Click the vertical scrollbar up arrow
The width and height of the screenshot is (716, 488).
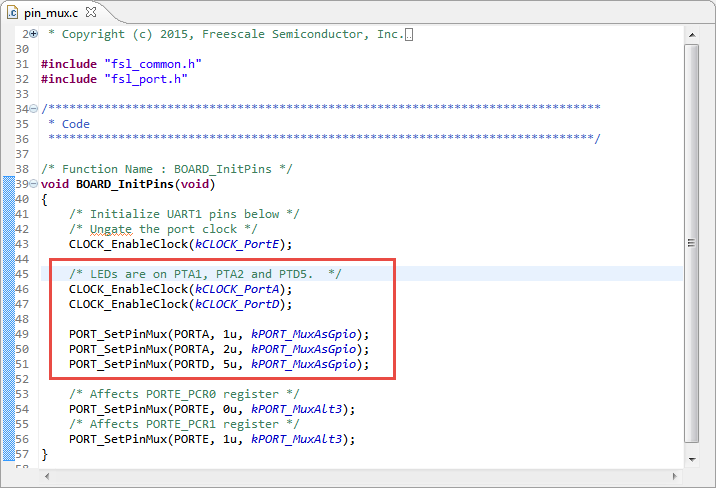[691, 34]
